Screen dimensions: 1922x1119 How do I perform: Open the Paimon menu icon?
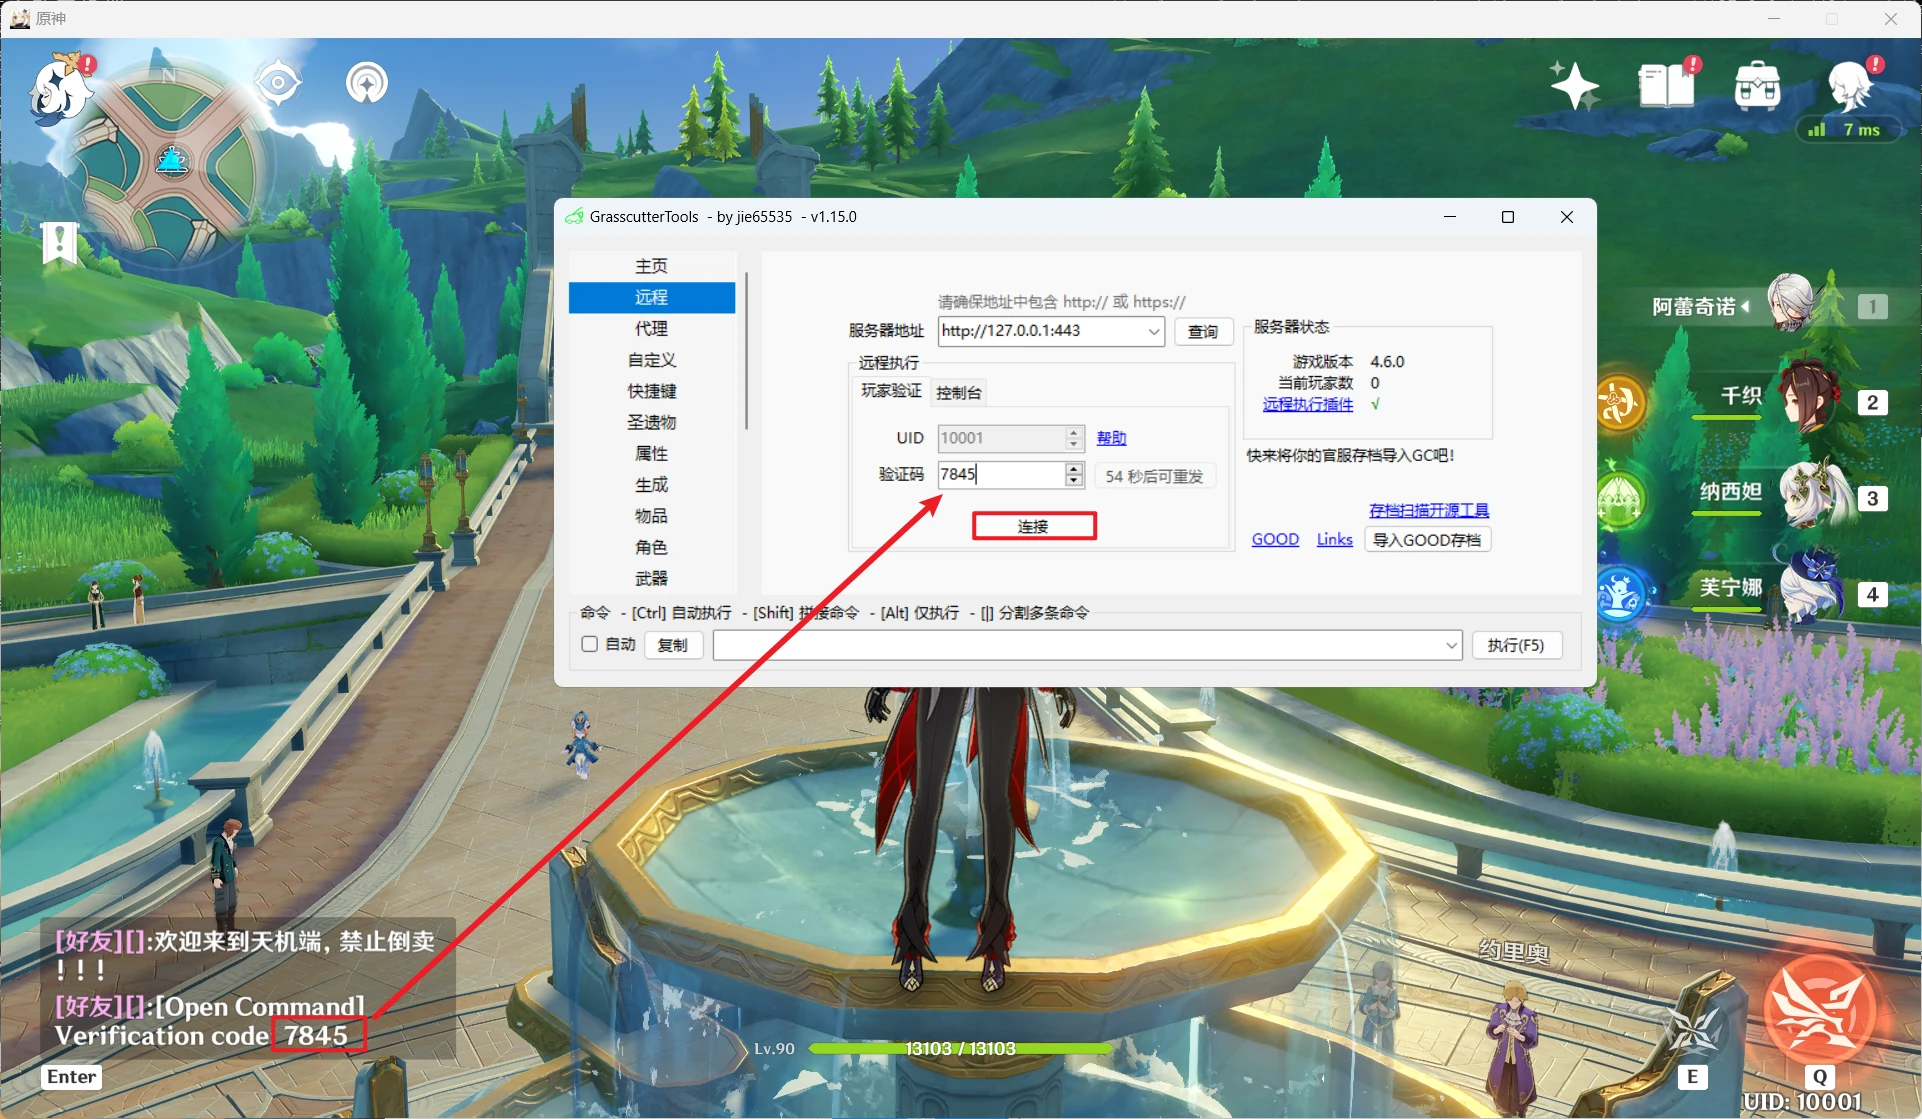[62, 90]
